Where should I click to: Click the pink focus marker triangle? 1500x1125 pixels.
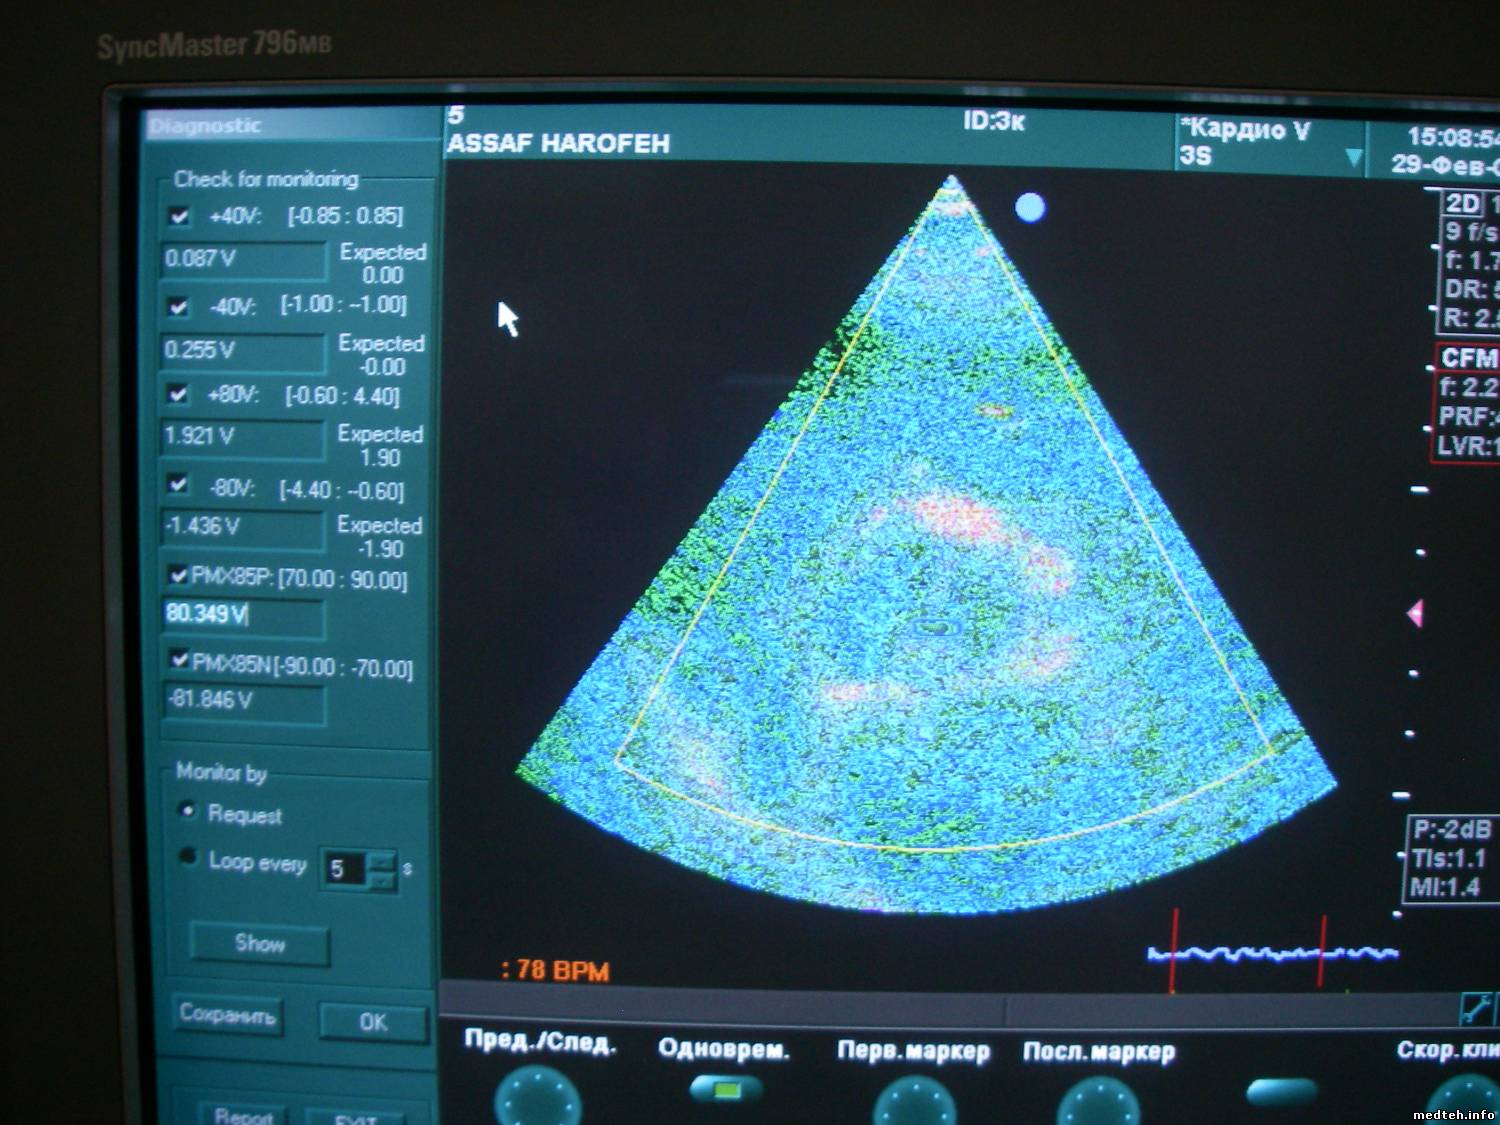(x=1415, y=613)
